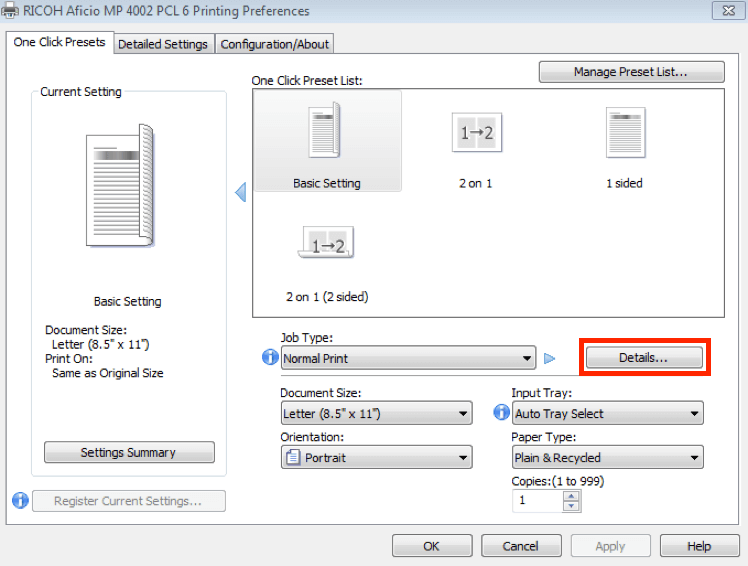Image resolution: width=748 pixels, height=566 pixels.
Task: Open the Input Tray dropdown
Action: coord(607,414)
